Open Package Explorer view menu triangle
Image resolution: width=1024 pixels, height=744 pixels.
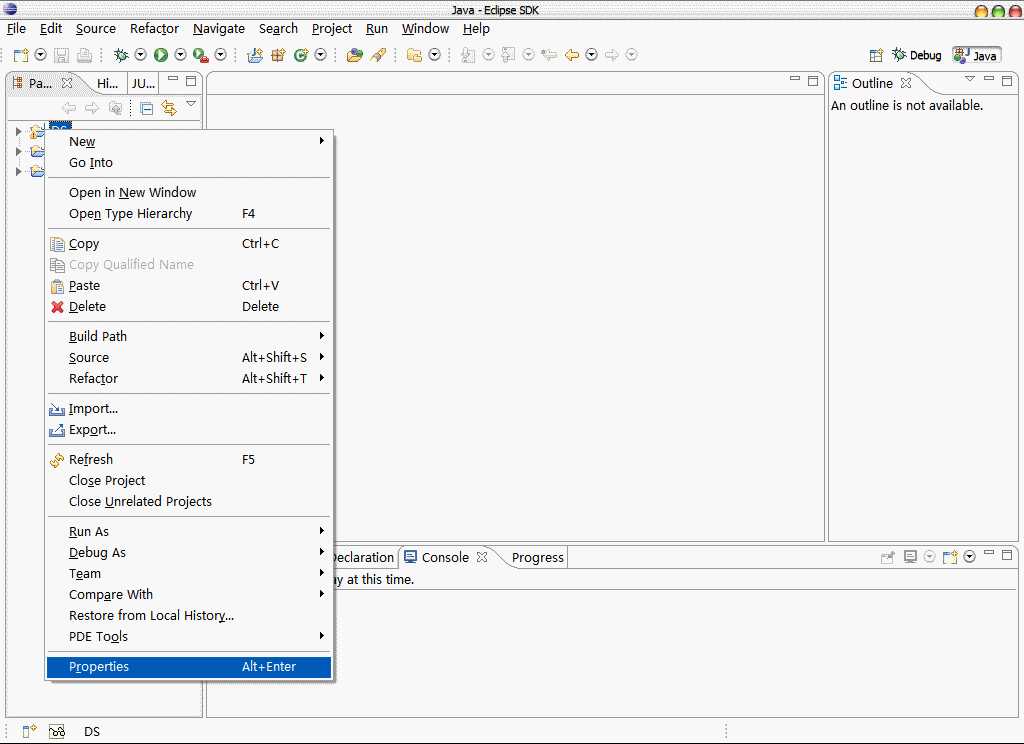click(x=191, y=104)
